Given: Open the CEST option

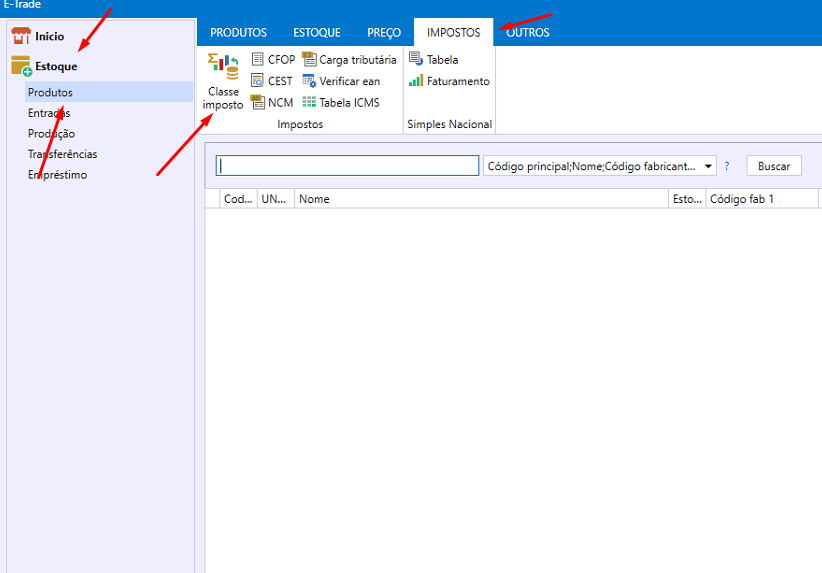Looking at the screenshot, I should (259, 81).
